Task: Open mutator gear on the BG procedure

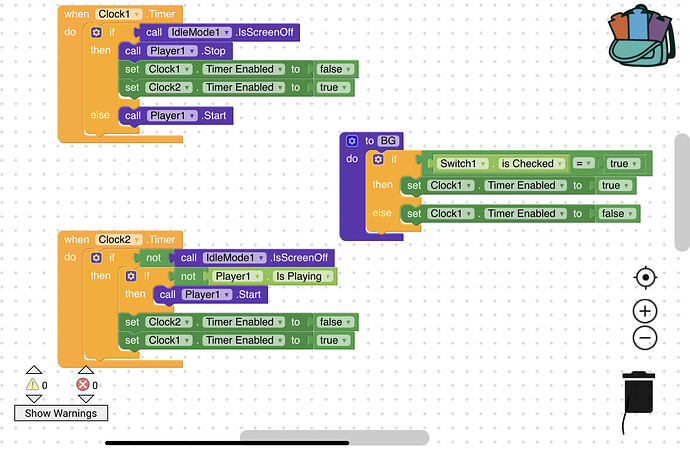Action: [x=352, y=141]
